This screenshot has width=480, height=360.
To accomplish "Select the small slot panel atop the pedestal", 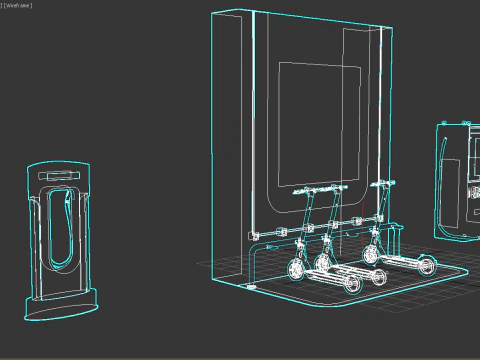I will pos(59,176).
